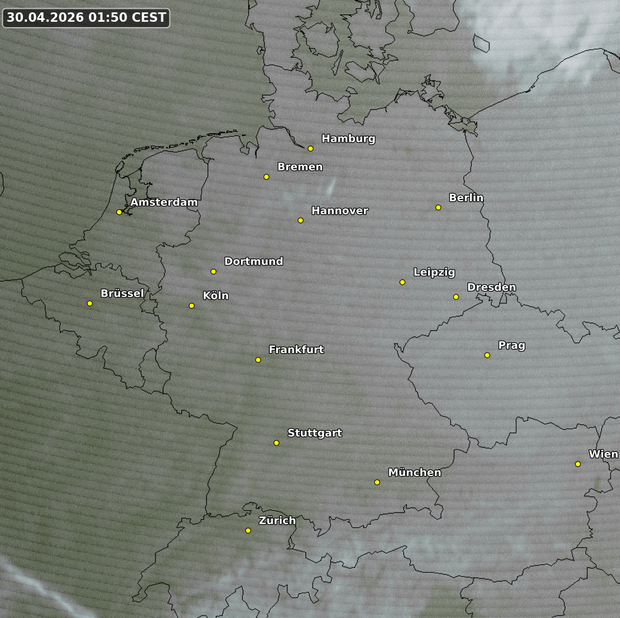Click the Zürich city marker dot
620x618 pixels.
click(x=248, y=530)
